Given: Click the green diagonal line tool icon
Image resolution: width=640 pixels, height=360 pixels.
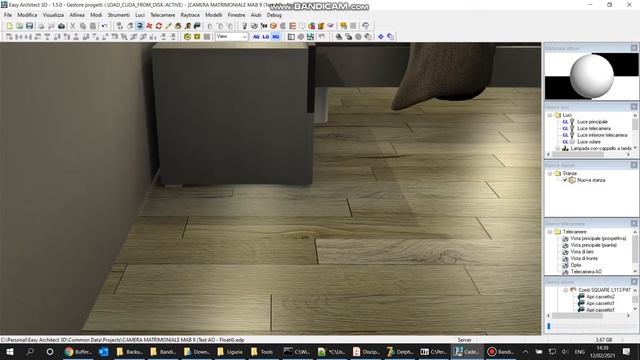Looking at the screenshot, I should point(168,26).
